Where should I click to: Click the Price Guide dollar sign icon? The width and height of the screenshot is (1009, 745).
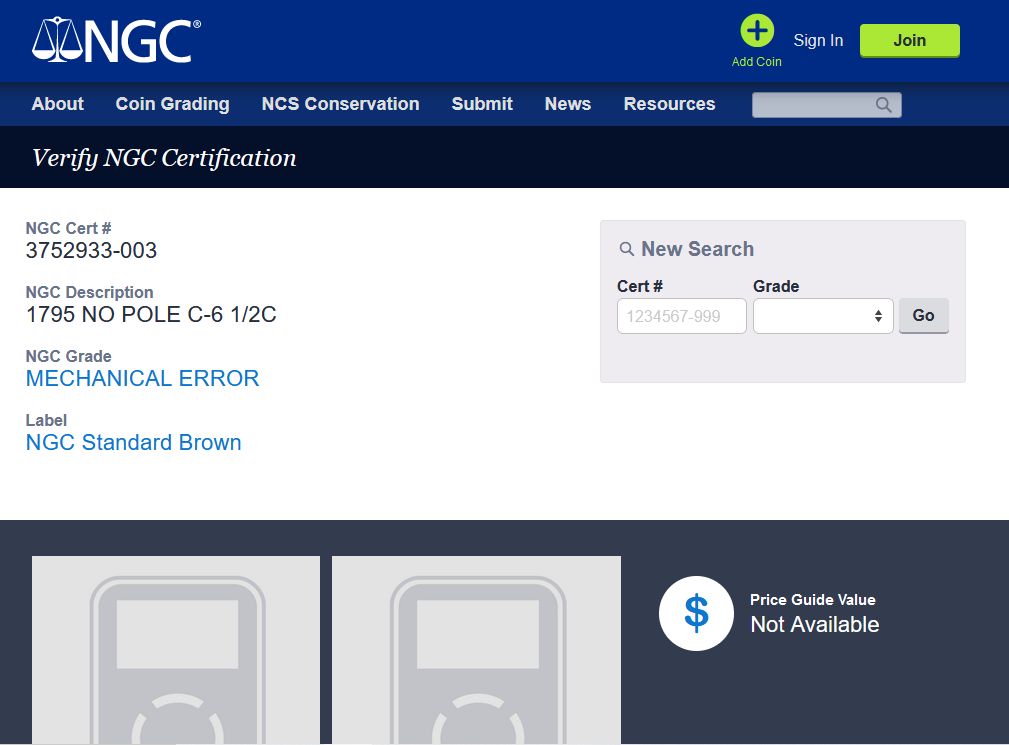696,613
